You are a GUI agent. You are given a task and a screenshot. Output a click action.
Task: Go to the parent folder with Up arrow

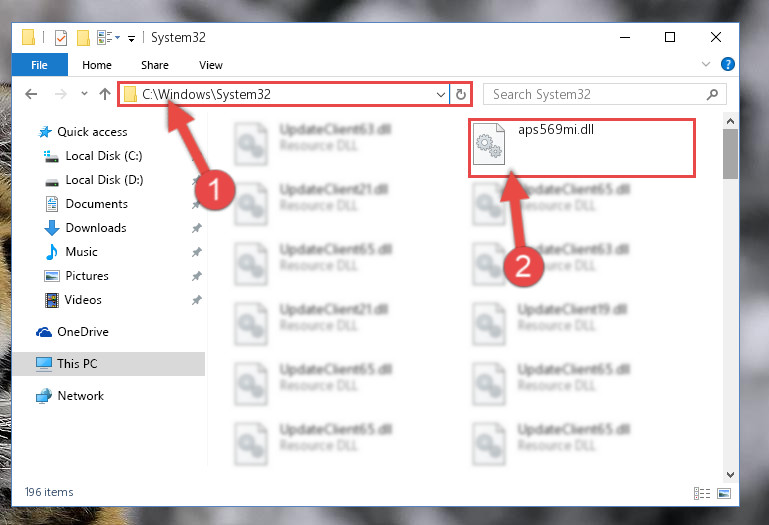pyautogui.click(x=104, y=94)
